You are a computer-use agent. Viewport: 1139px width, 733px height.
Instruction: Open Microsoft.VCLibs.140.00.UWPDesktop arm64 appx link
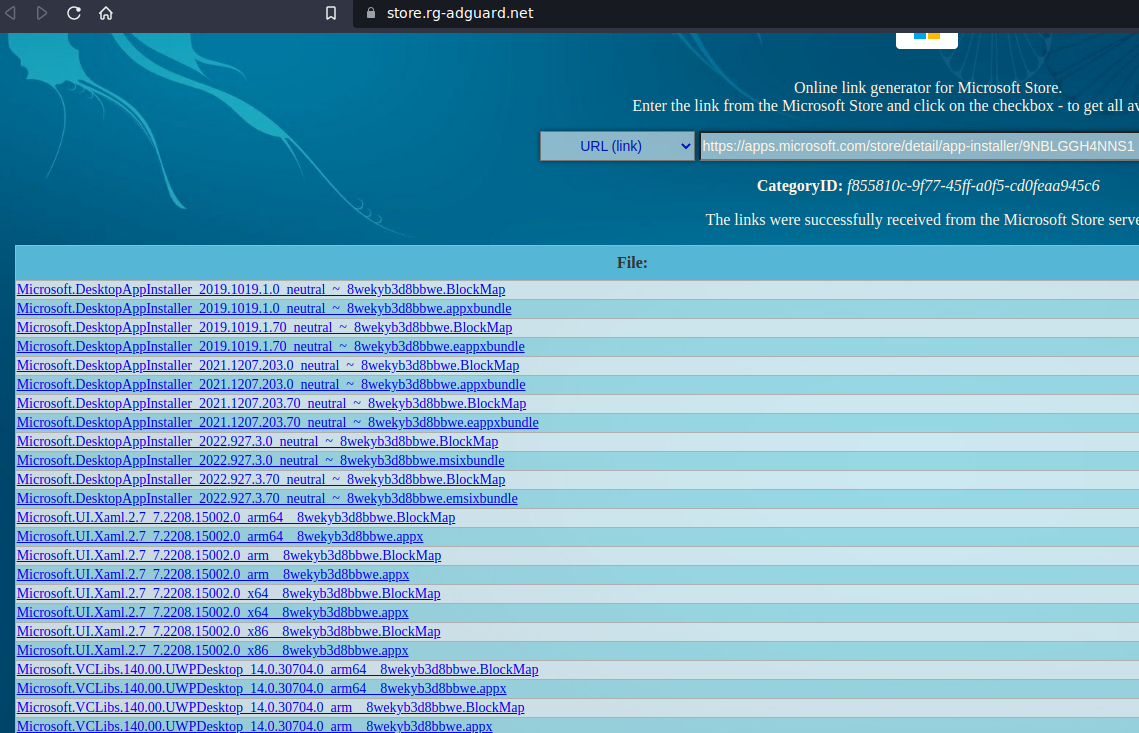pyautogui.click(x=261, y=688)
